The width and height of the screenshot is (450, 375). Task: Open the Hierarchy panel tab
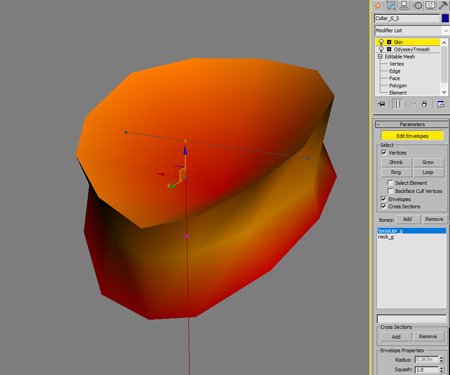[404, 5]
